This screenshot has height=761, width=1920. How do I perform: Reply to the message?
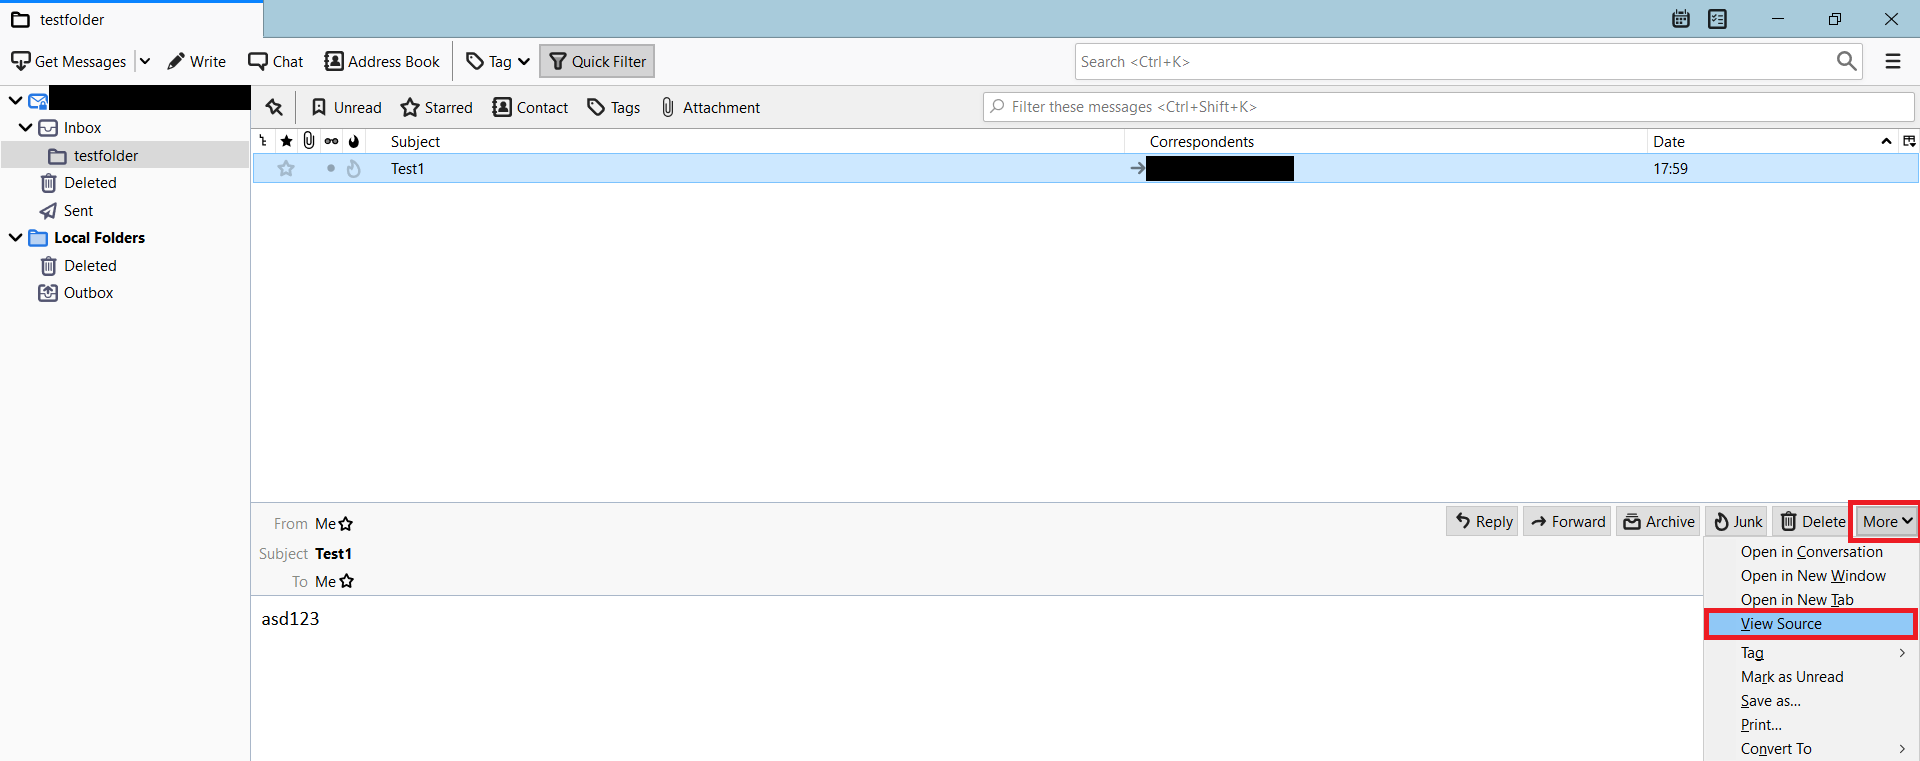tap(1482, 521)
